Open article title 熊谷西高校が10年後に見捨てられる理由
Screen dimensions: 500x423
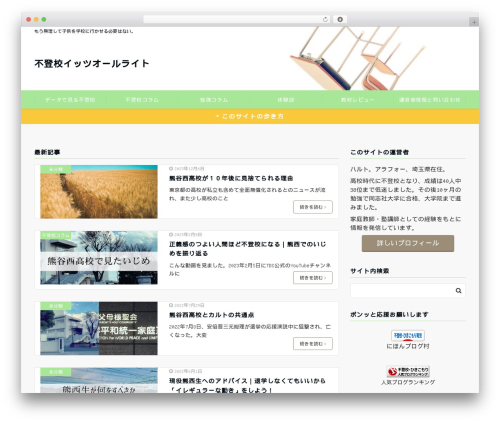click(231, 178)
